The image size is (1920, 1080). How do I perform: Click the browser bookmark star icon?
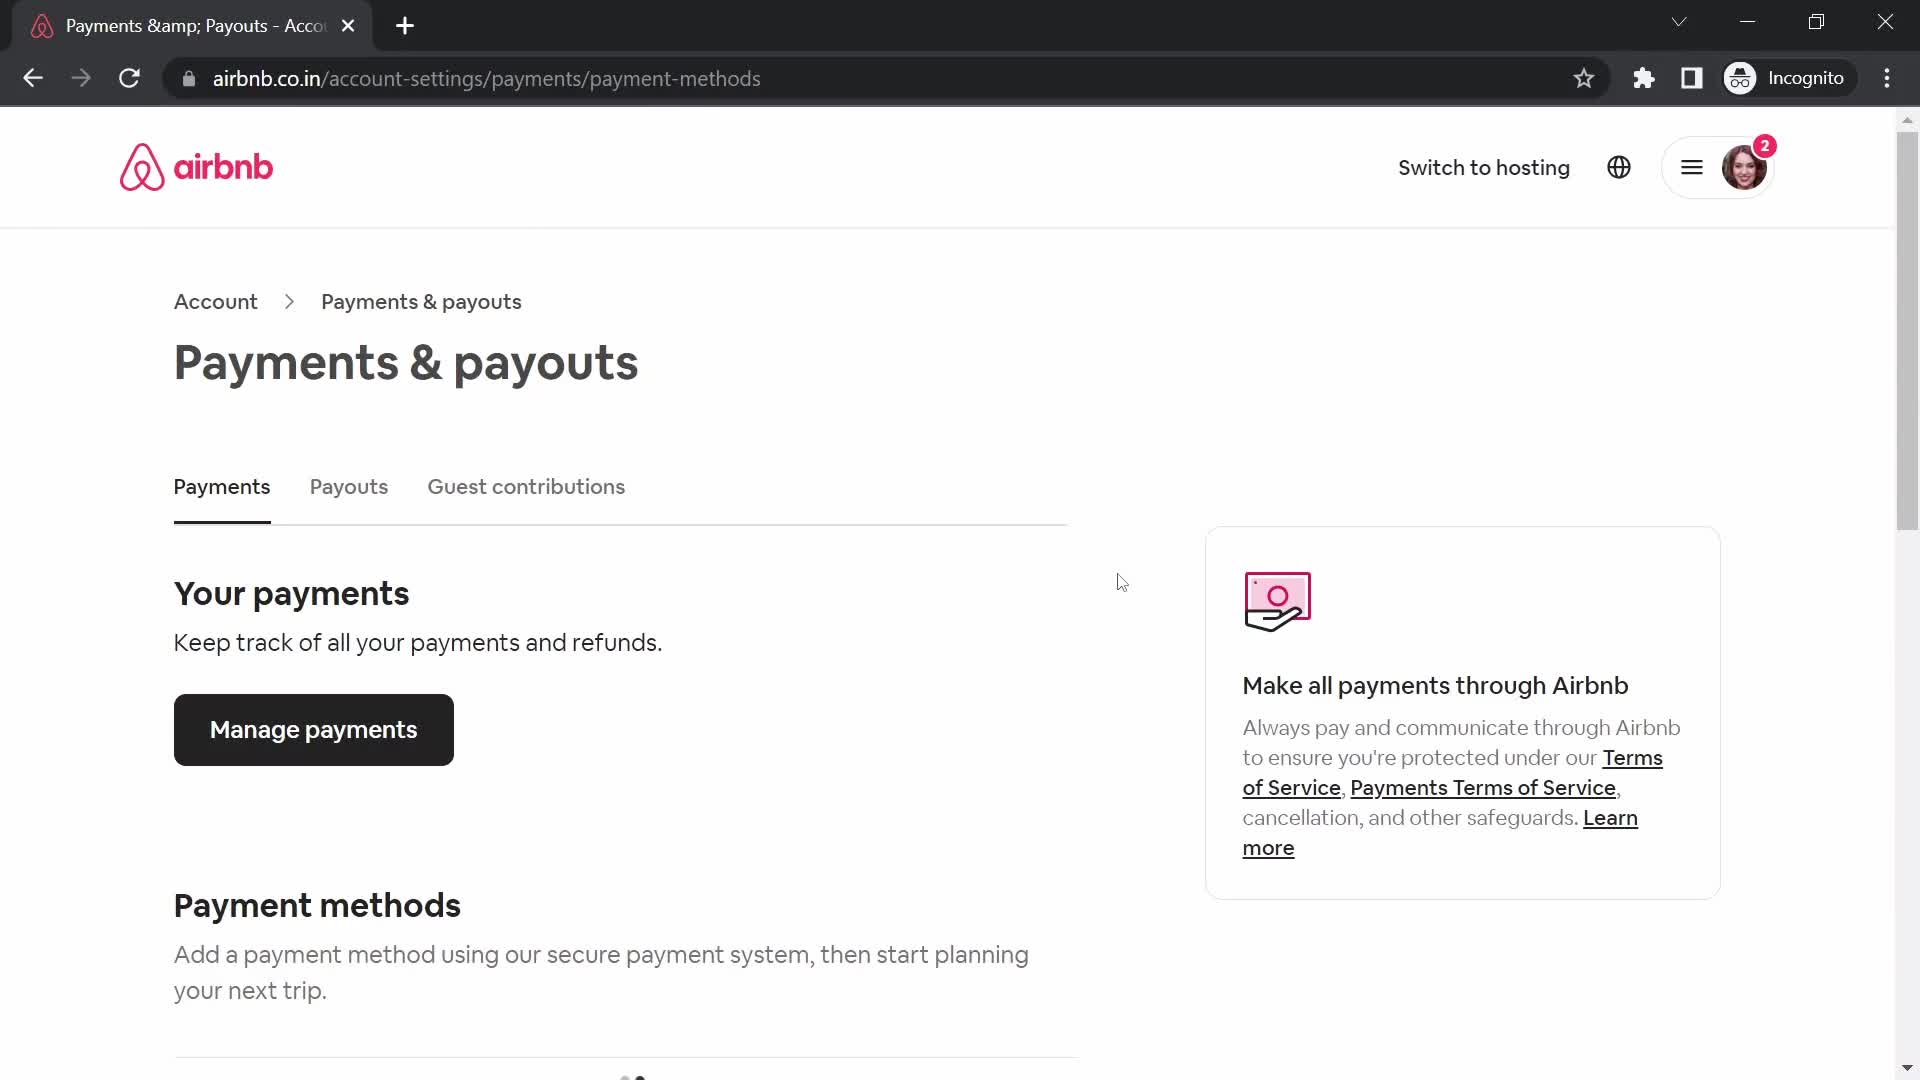[x=1582, y=78]
